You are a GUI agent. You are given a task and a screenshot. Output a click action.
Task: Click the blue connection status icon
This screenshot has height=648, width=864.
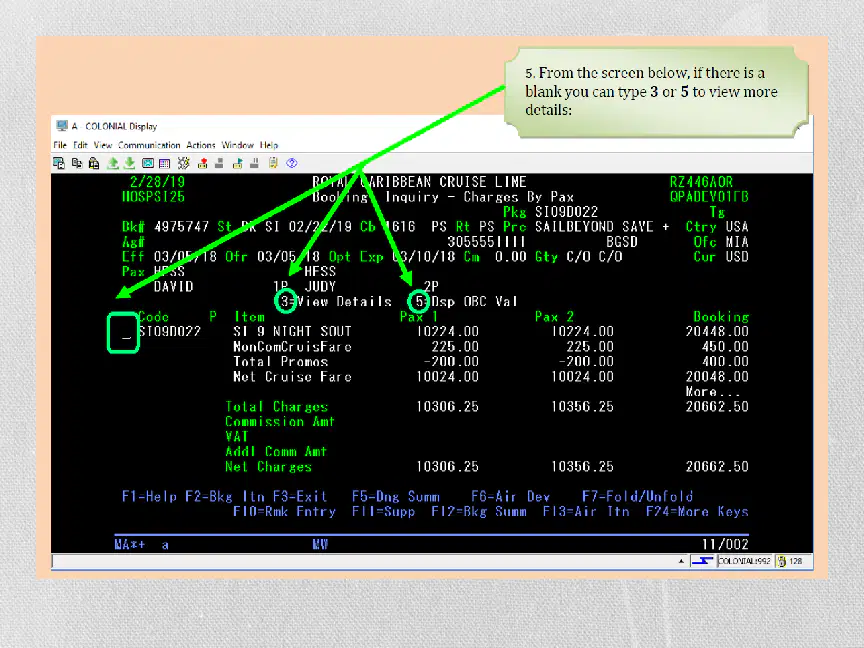point(702,561)
